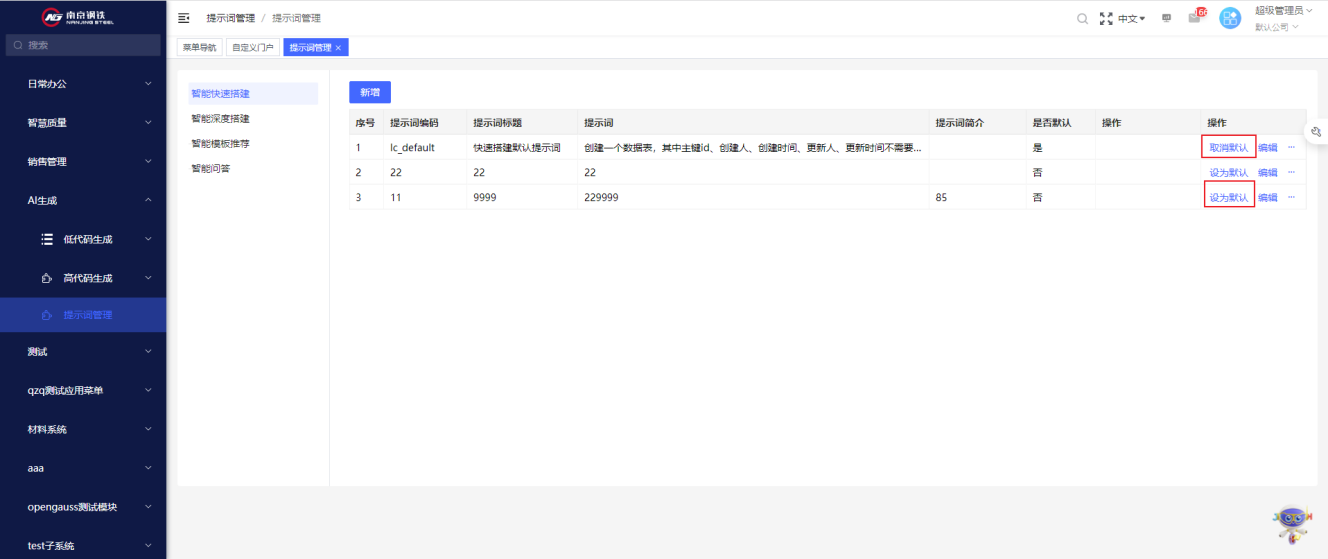Image resolution: width=1328 pixels, height=559 pixels.
Task: Expand the aaa menu
Action: pyautogui.click(x=83, y=468)
